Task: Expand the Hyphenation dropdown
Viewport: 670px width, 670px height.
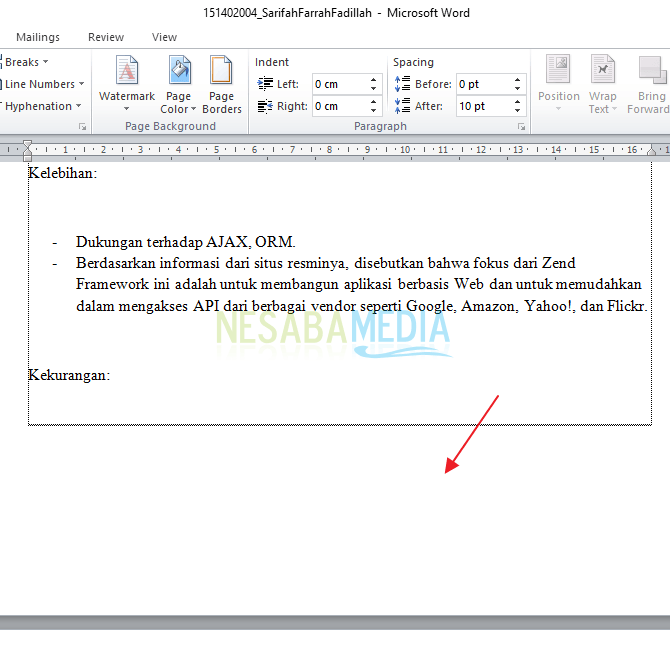Action: tap(42, 106)
